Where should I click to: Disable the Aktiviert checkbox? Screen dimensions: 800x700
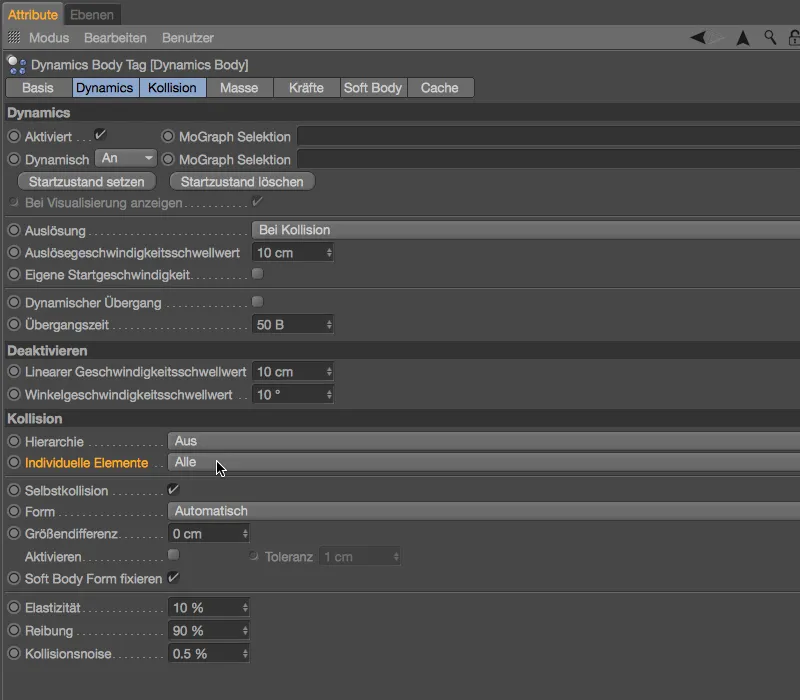coord(100,135)
